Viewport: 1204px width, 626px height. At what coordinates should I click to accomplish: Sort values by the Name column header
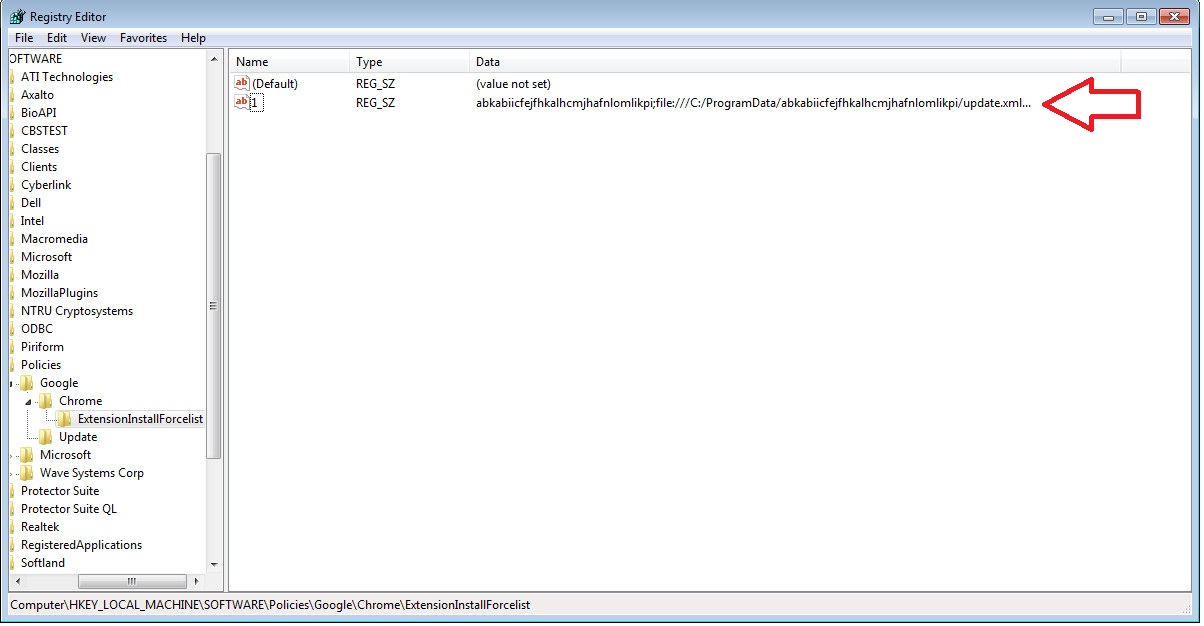(x=290, y=62)
